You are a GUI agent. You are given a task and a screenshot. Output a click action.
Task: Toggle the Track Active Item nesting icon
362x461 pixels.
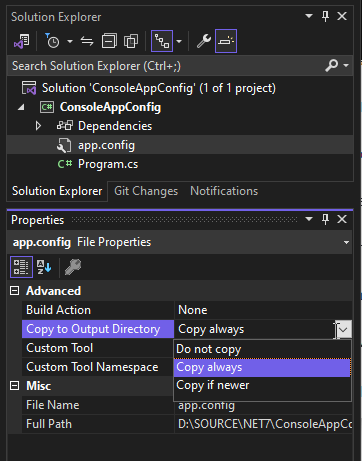point(162,41)
